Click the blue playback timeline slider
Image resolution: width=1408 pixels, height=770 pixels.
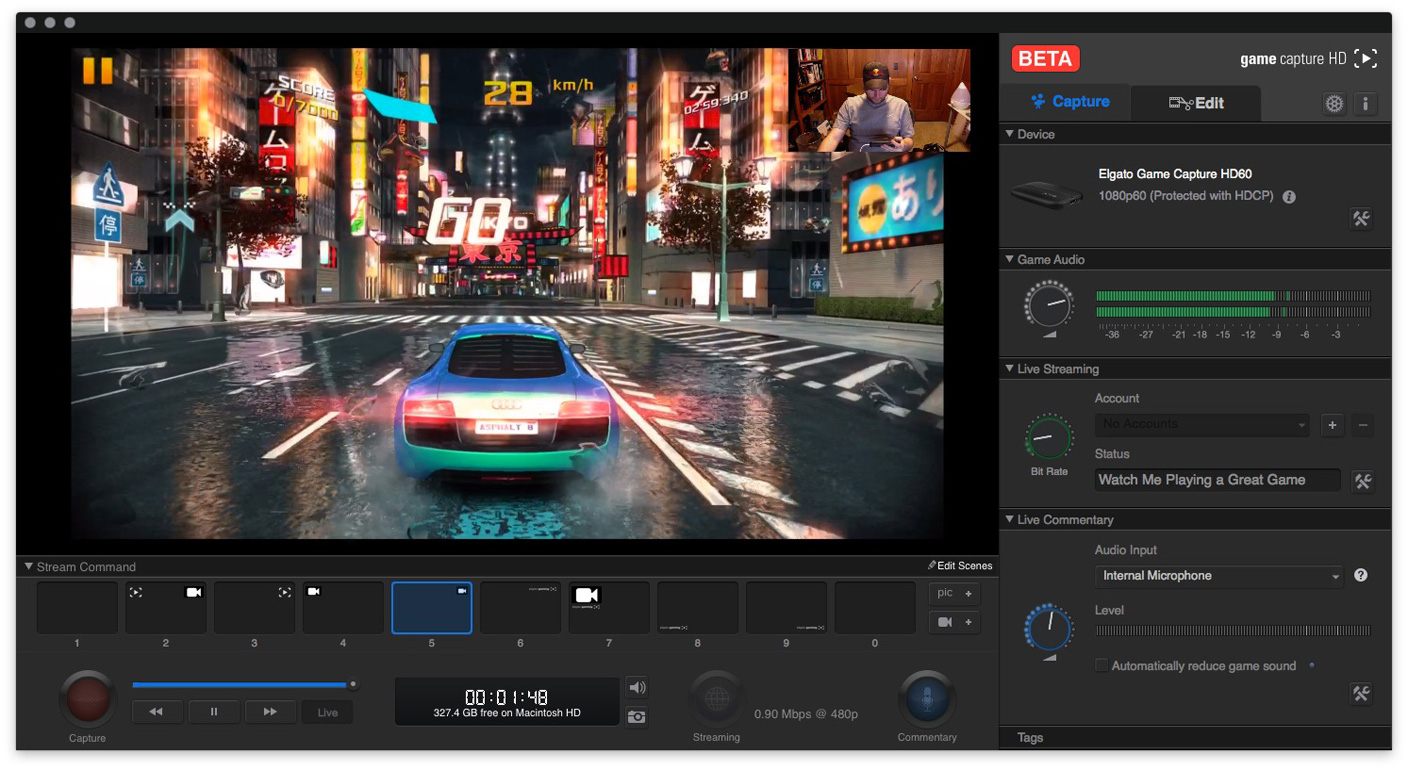point(240,685)
